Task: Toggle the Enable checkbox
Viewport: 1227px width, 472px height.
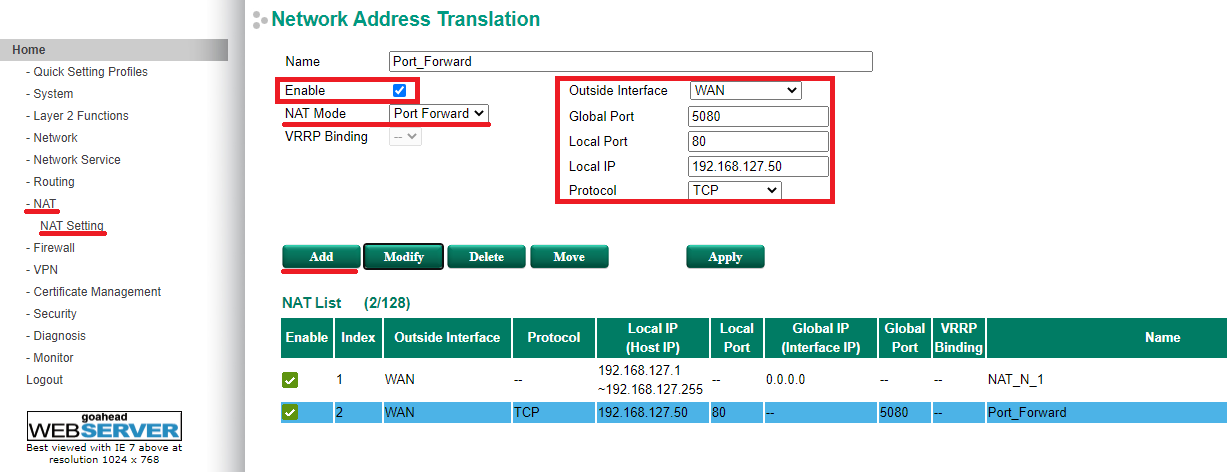Action: tap(399, 91)
